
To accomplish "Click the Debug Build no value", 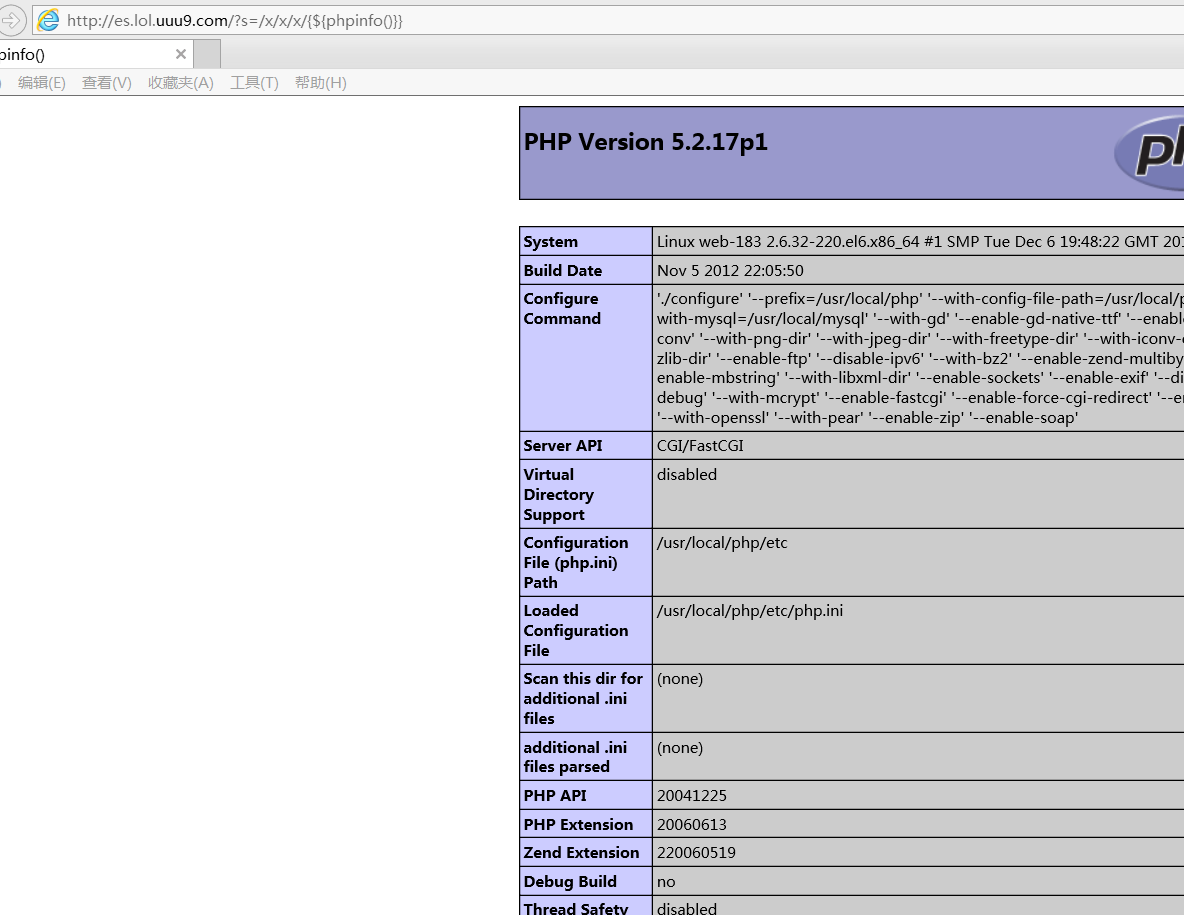I will click(x=666, y=882).
